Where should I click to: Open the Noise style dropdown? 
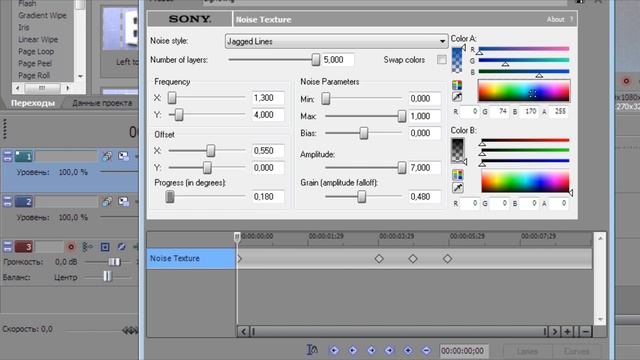pos(336,41)
